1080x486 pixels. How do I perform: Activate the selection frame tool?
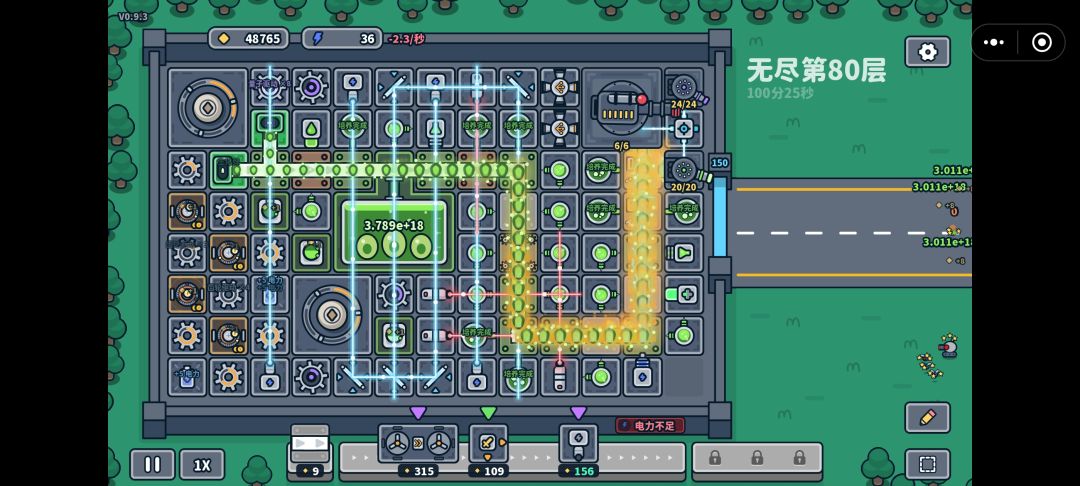pyautogui.click(x=927, y=464)
